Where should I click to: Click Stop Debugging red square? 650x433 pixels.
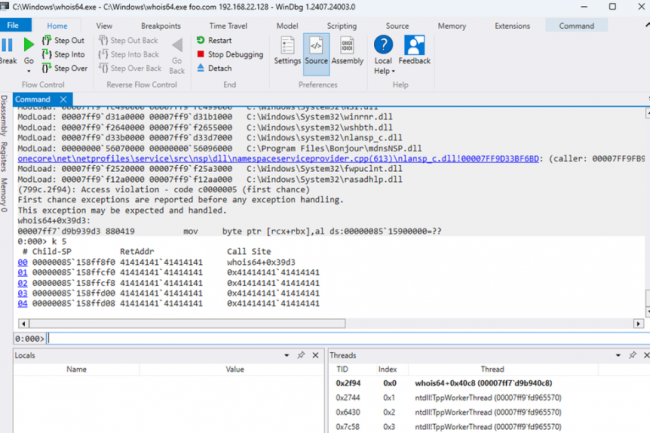(201, 54)
